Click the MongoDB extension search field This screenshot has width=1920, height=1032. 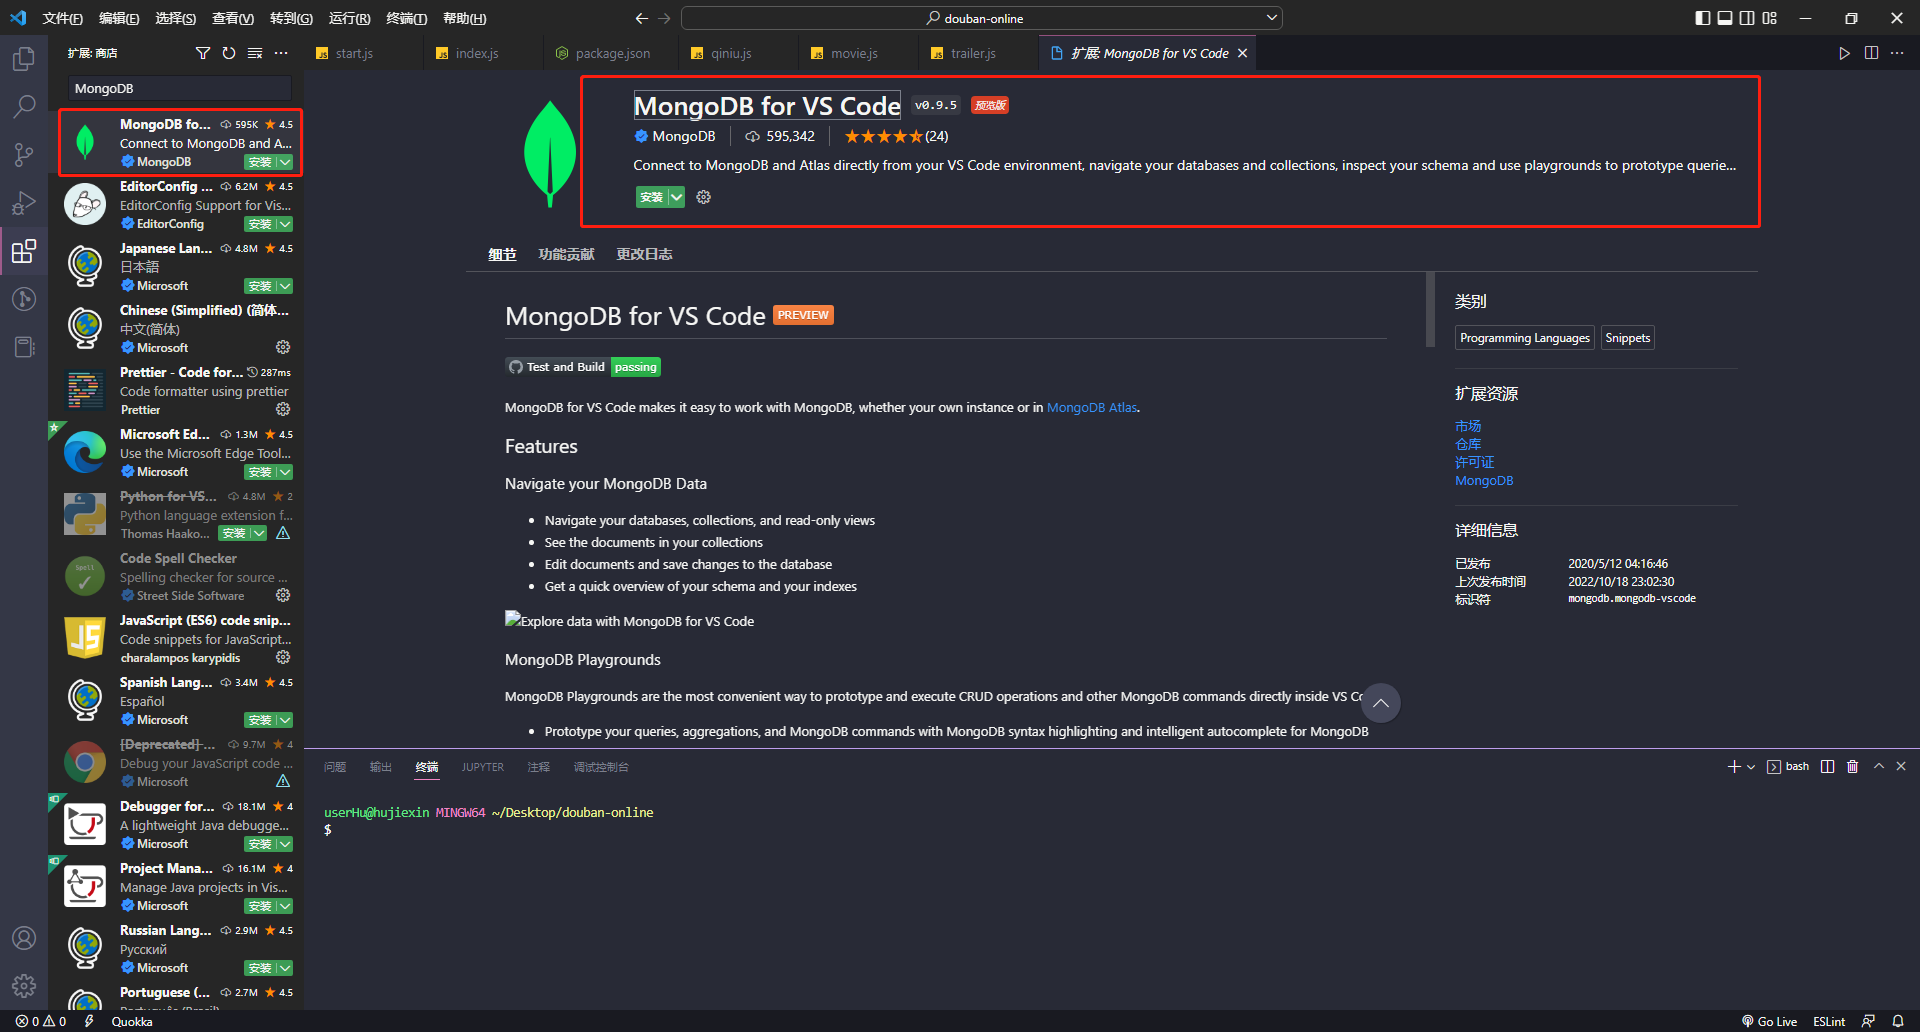179,88
